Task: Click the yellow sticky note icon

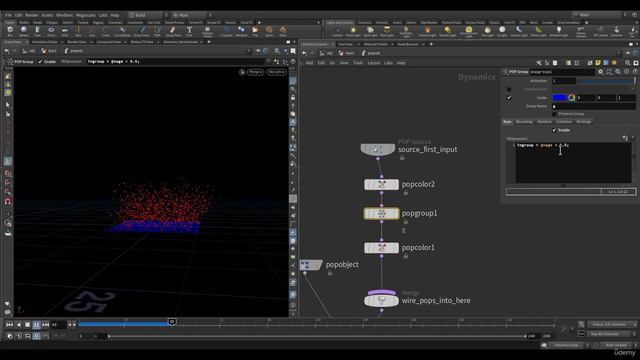Action: tap(598, 63)
